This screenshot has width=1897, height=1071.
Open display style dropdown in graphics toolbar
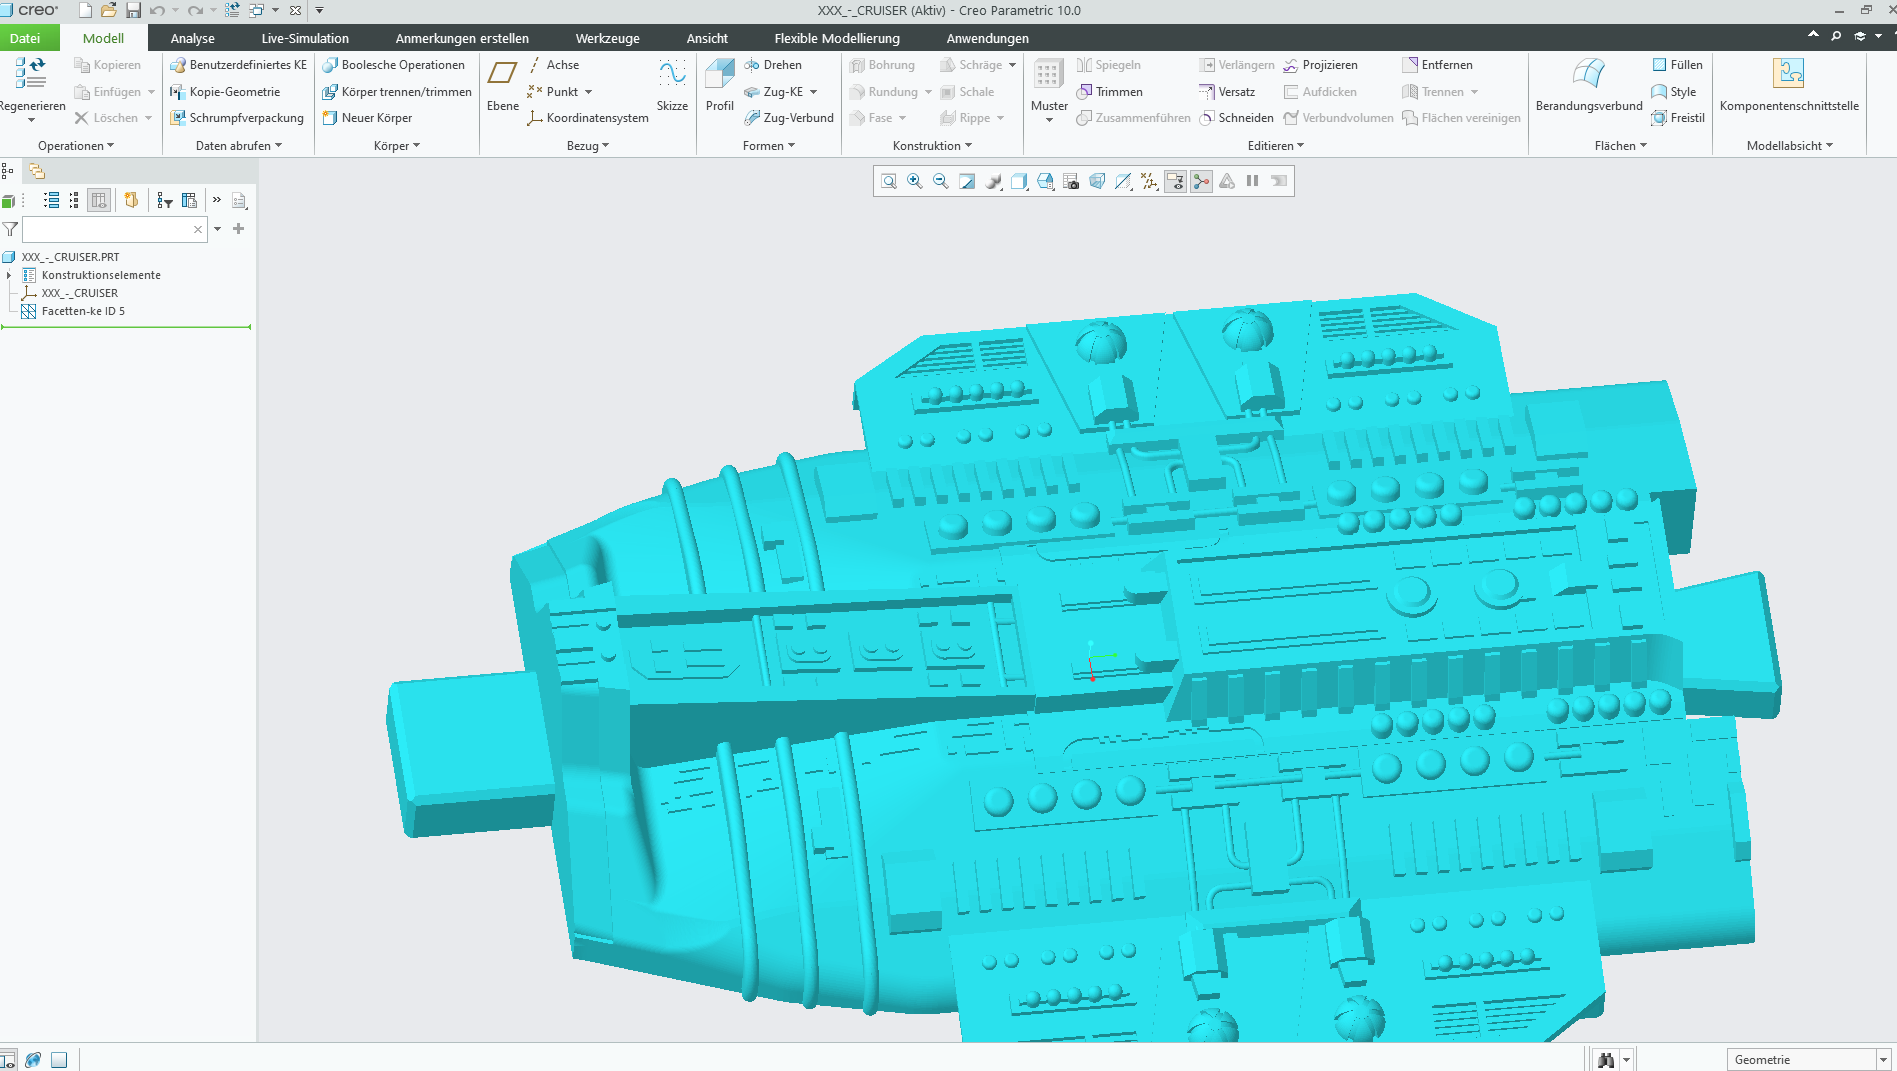(1019, 181)
